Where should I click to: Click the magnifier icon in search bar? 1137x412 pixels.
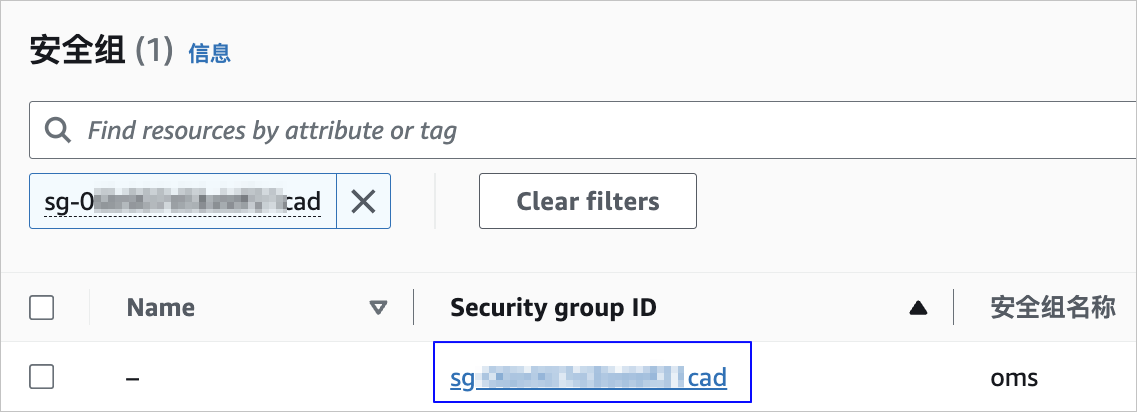click(57, 131)
